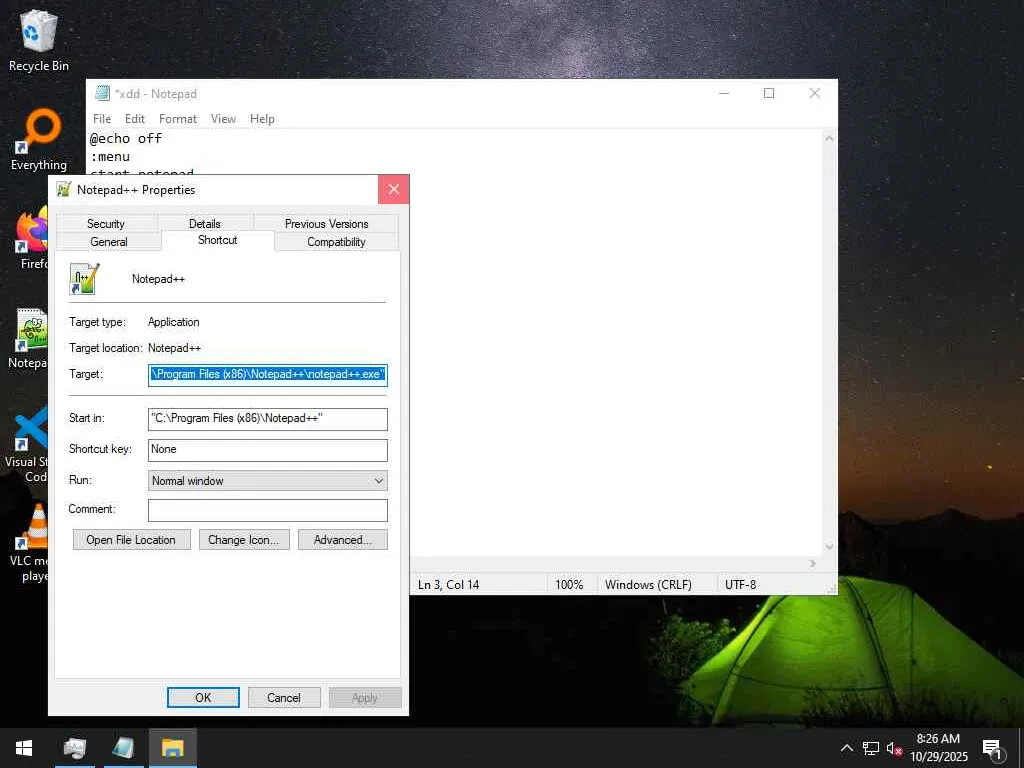Open the Compatibility tab
Screen dimensions: 1024x768
[x=336, y=242]
